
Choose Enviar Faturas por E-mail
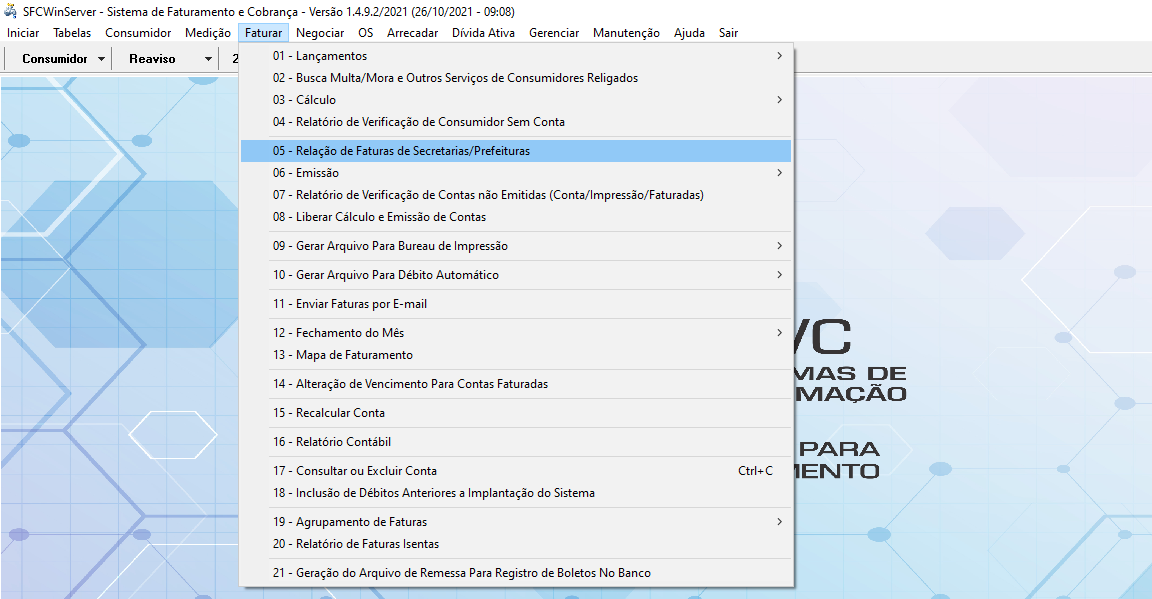coord(350,304)
